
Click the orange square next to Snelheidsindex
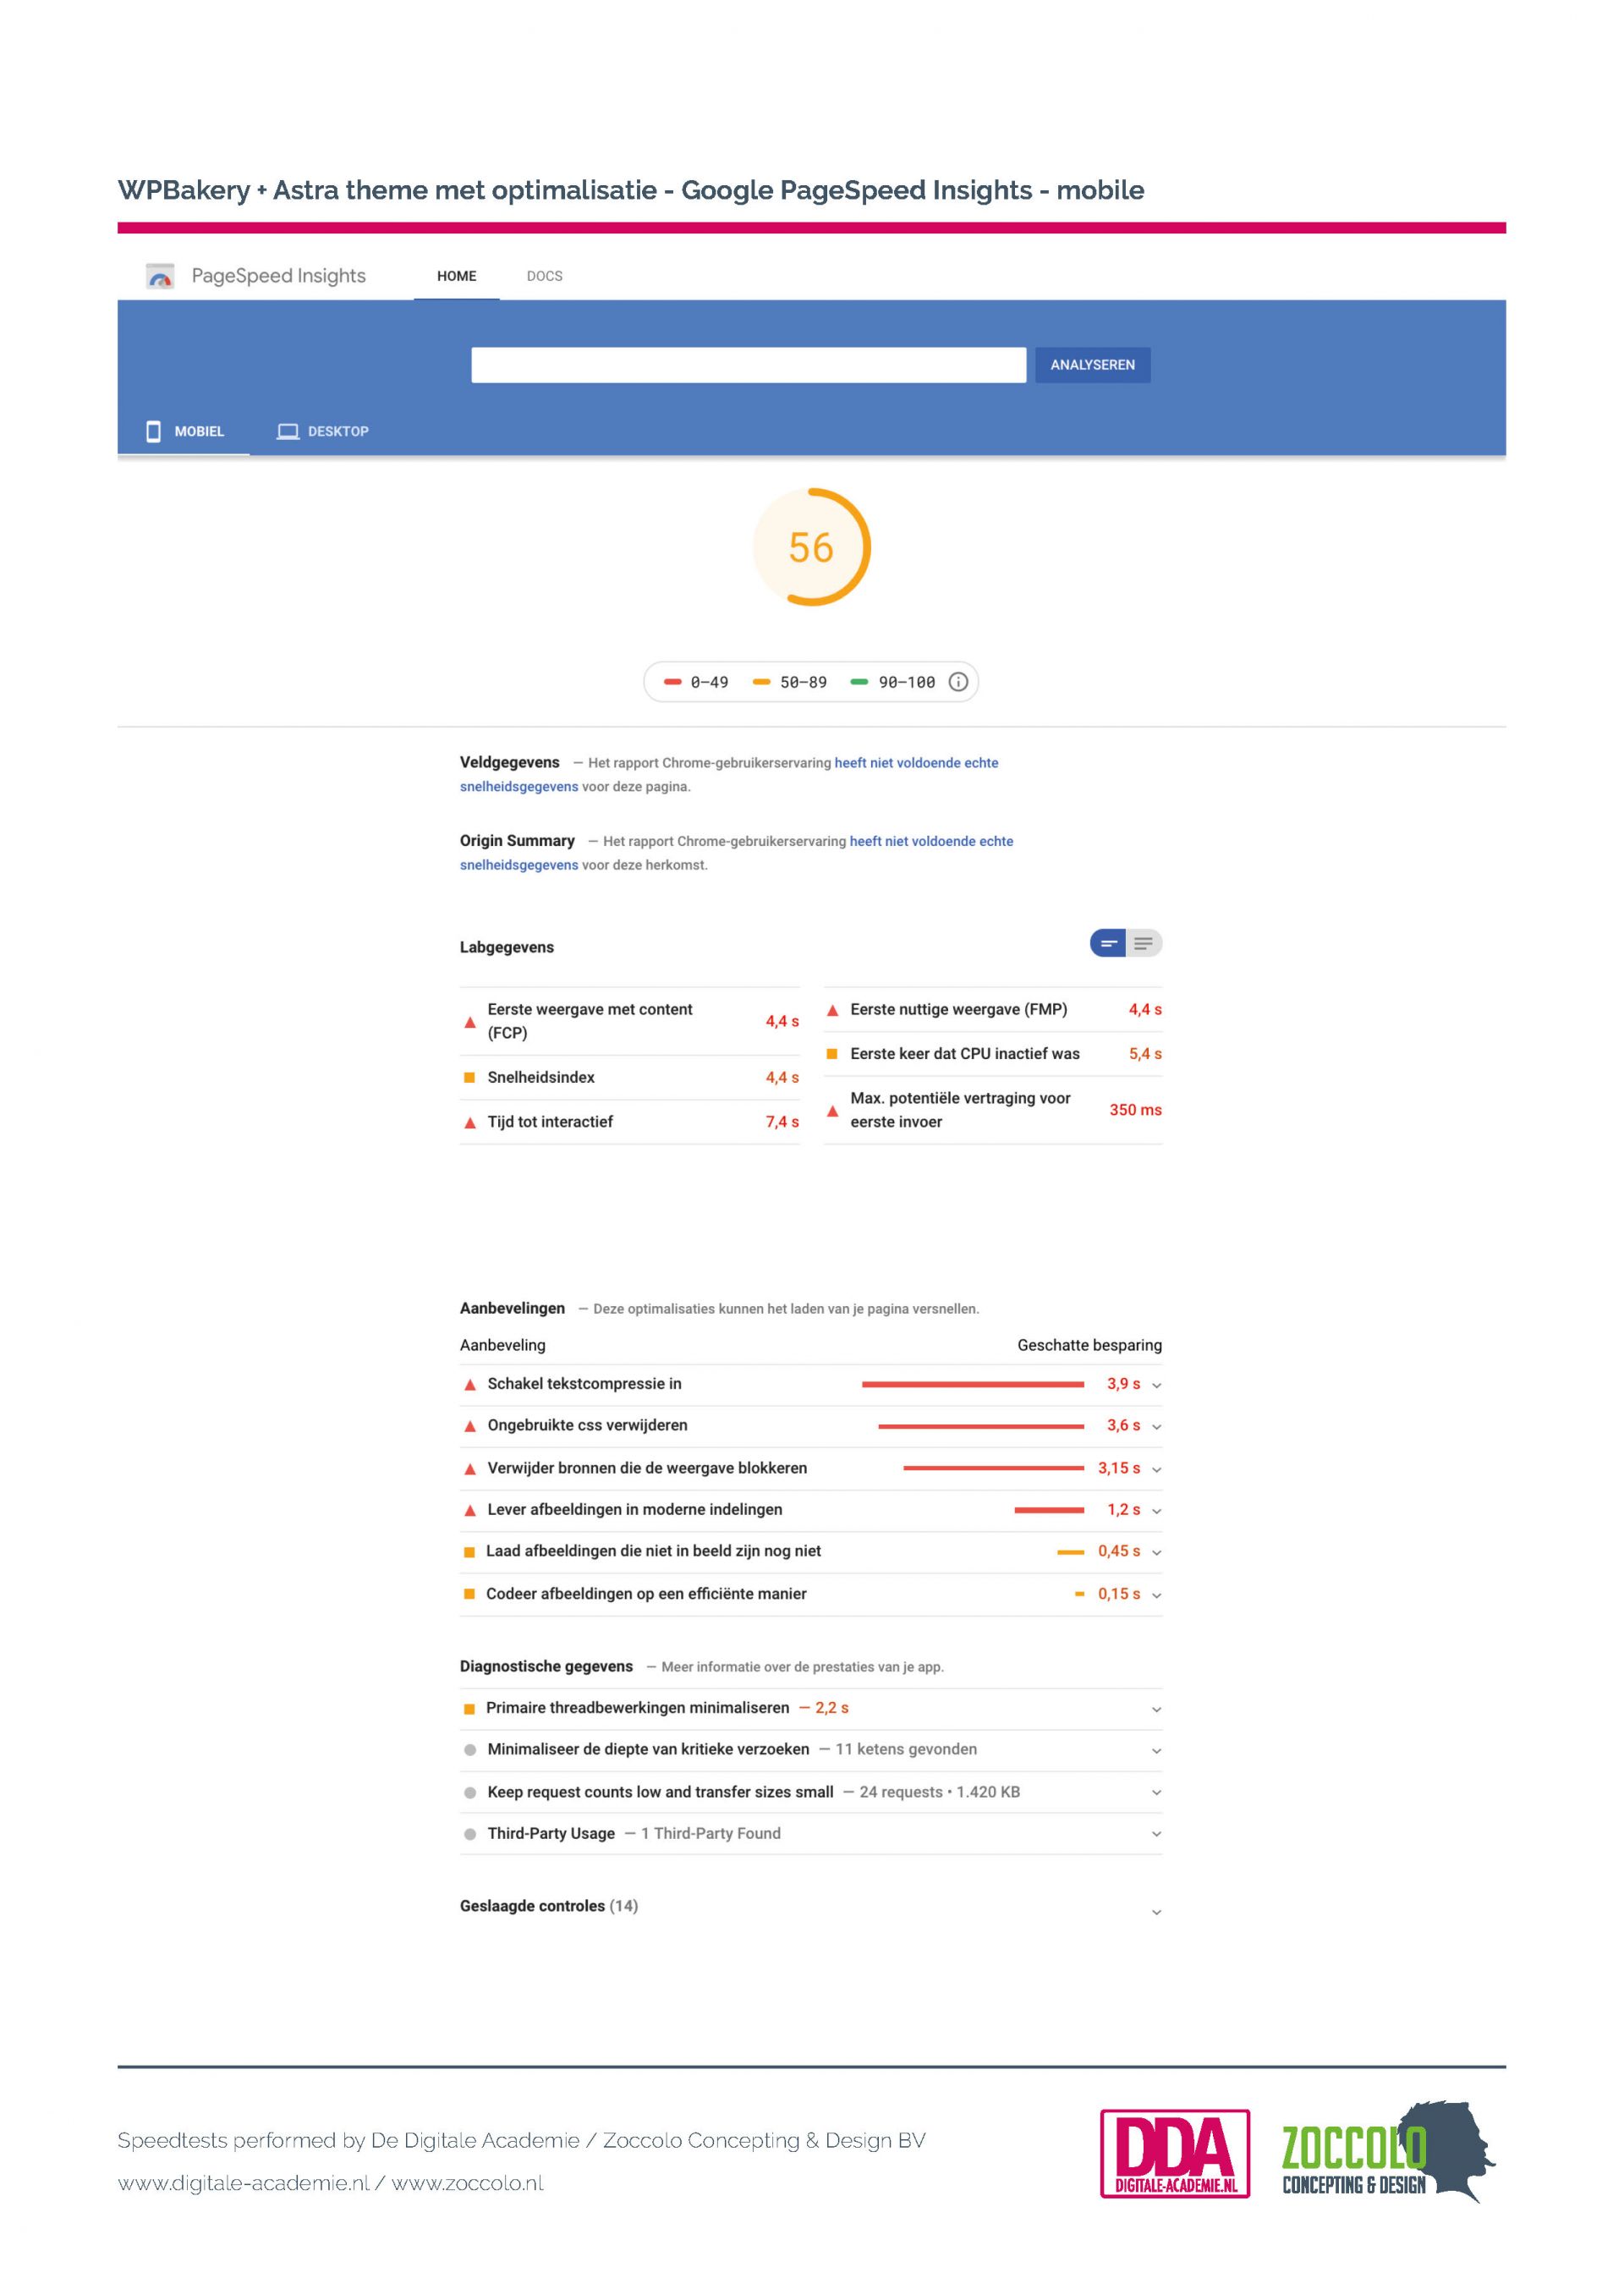[x=469, y=1077]
